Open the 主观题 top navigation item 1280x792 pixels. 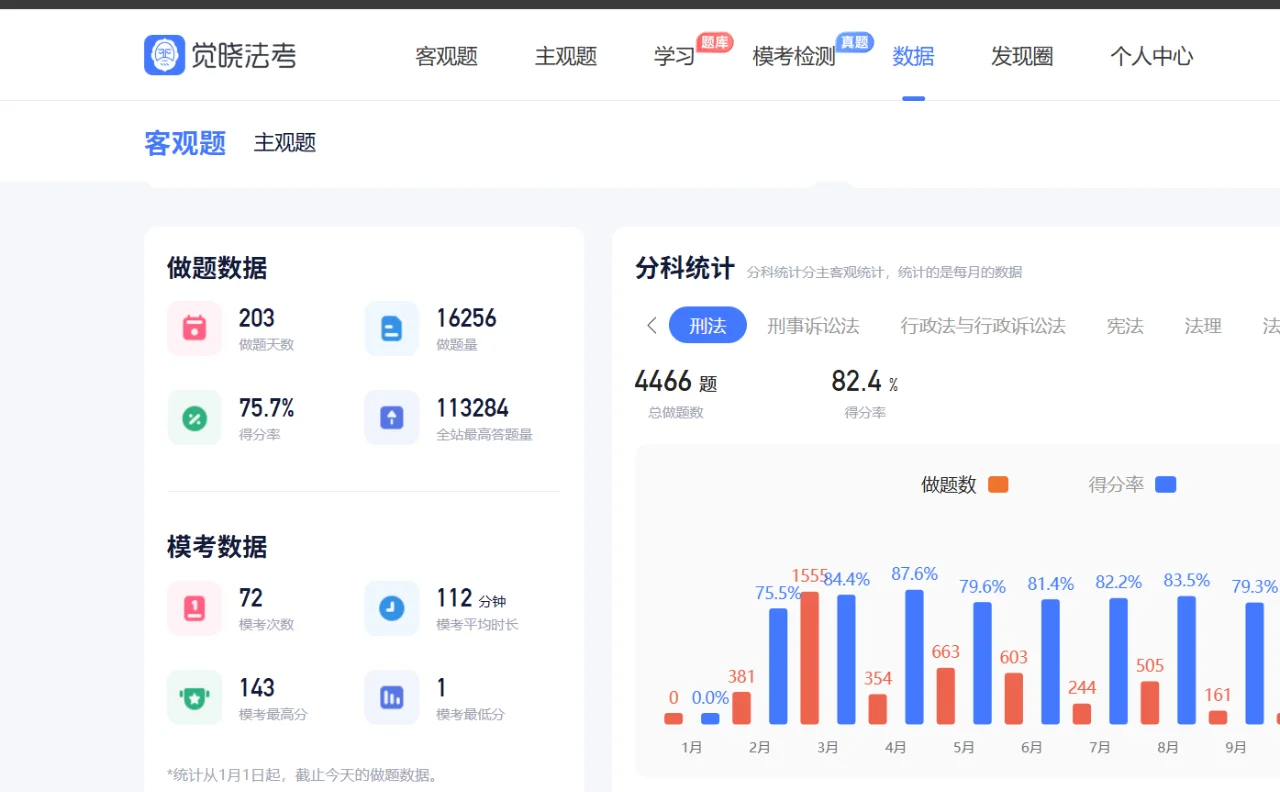[x=565, y=57]
